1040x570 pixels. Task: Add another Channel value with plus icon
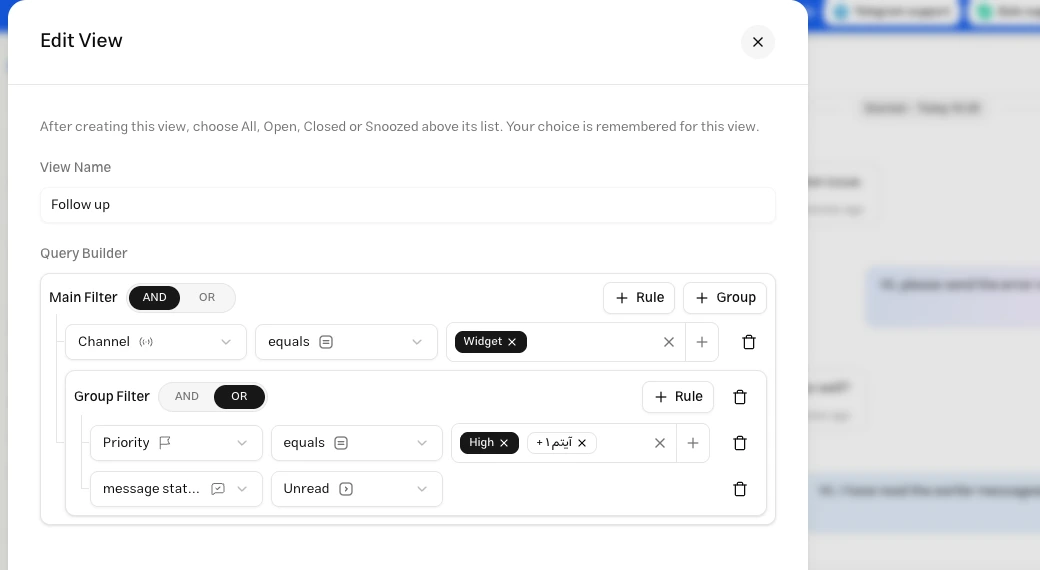(x=702, y=342)
